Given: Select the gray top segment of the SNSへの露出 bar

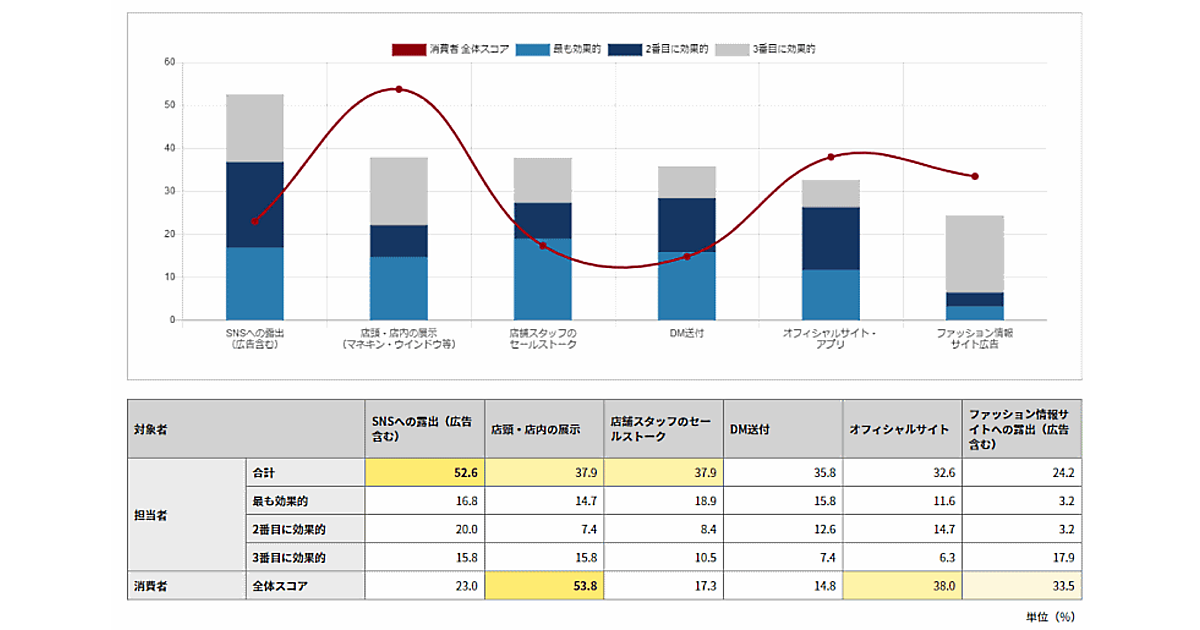Looking at the screenshot, I should 255,128.
